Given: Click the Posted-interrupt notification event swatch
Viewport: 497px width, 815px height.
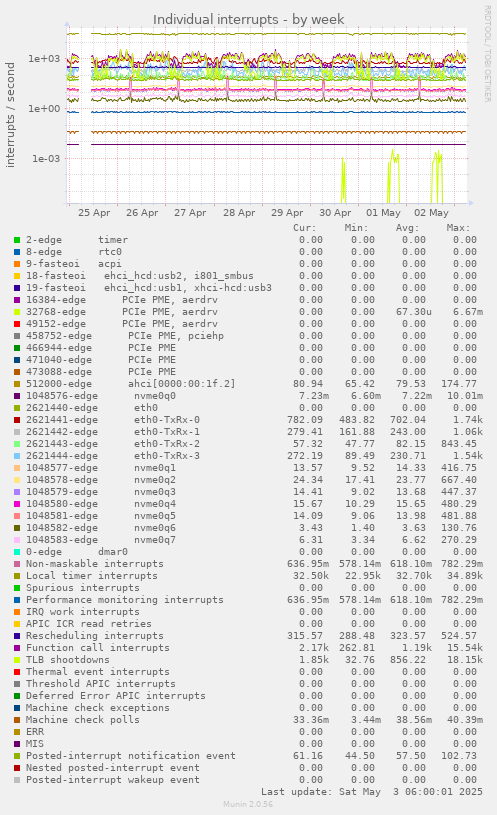Looking at the screenshot, I should [17, 756].
